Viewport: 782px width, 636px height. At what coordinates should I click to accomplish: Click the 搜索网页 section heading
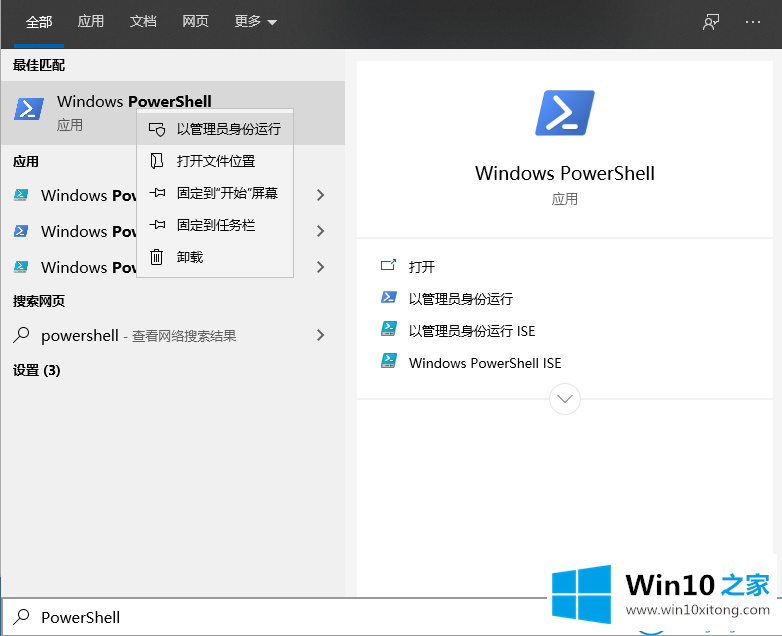(39, 301)
